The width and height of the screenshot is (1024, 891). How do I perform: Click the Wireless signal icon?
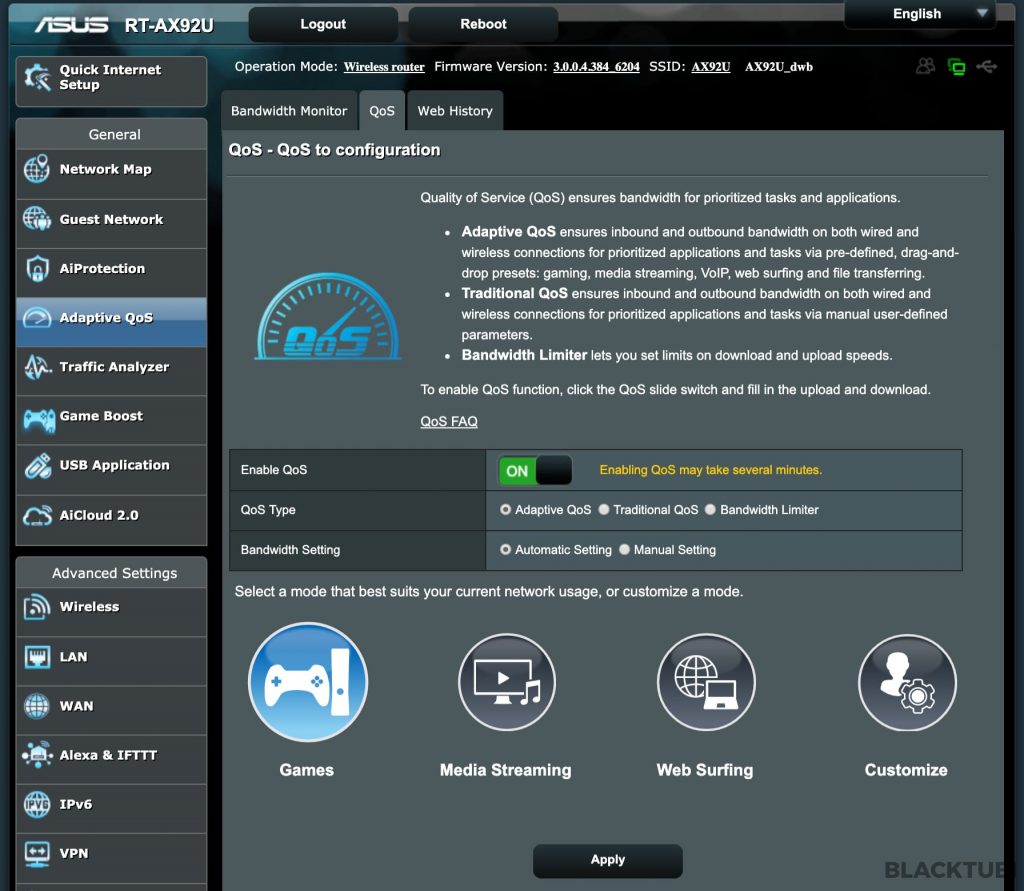click(x=37, y=607)
